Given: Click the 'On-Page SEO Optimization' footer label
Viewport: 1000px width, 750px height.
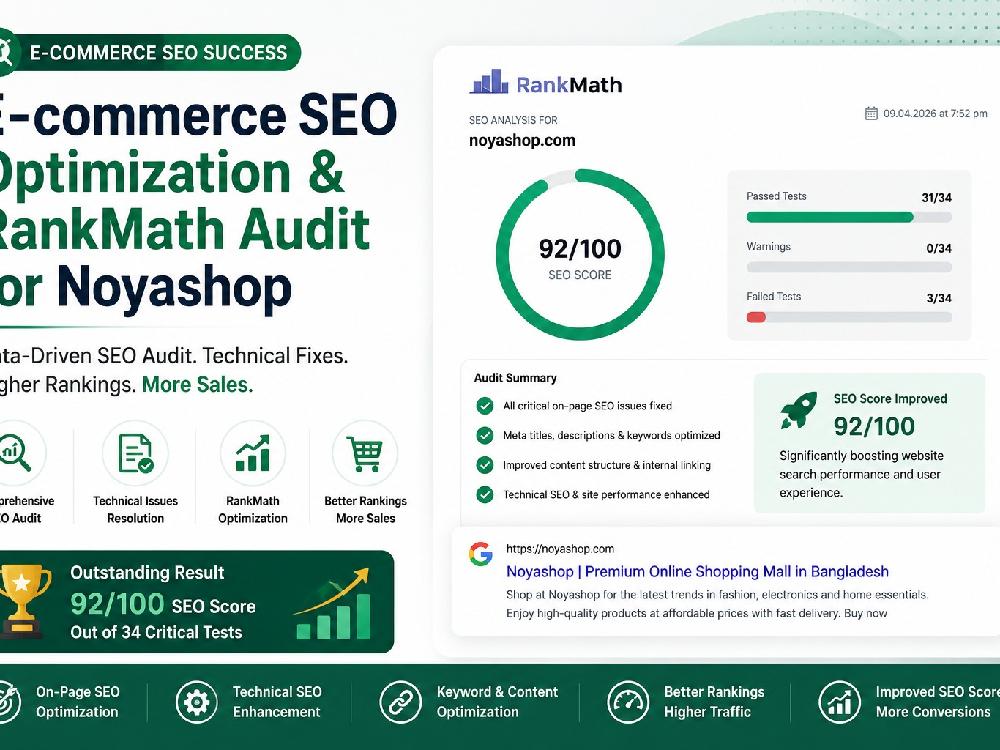Looking at the screenshot, I should click(x=77, y=702).
